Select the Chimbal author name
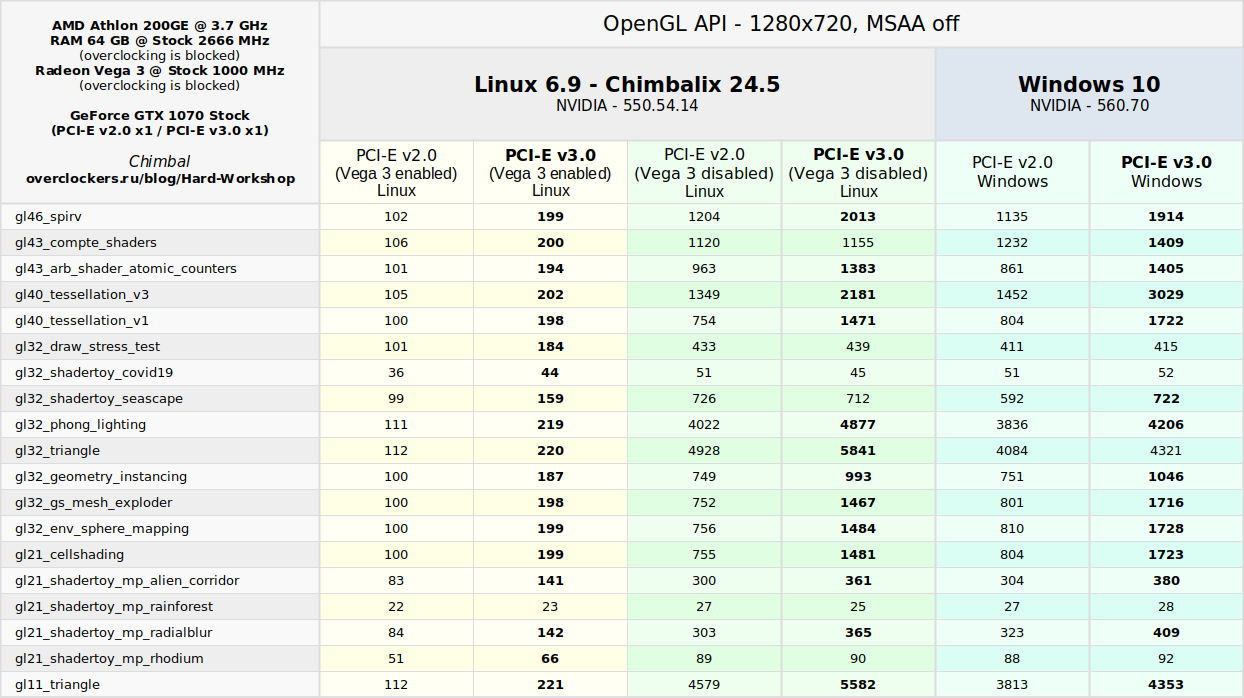 click(x=160, y=162)
